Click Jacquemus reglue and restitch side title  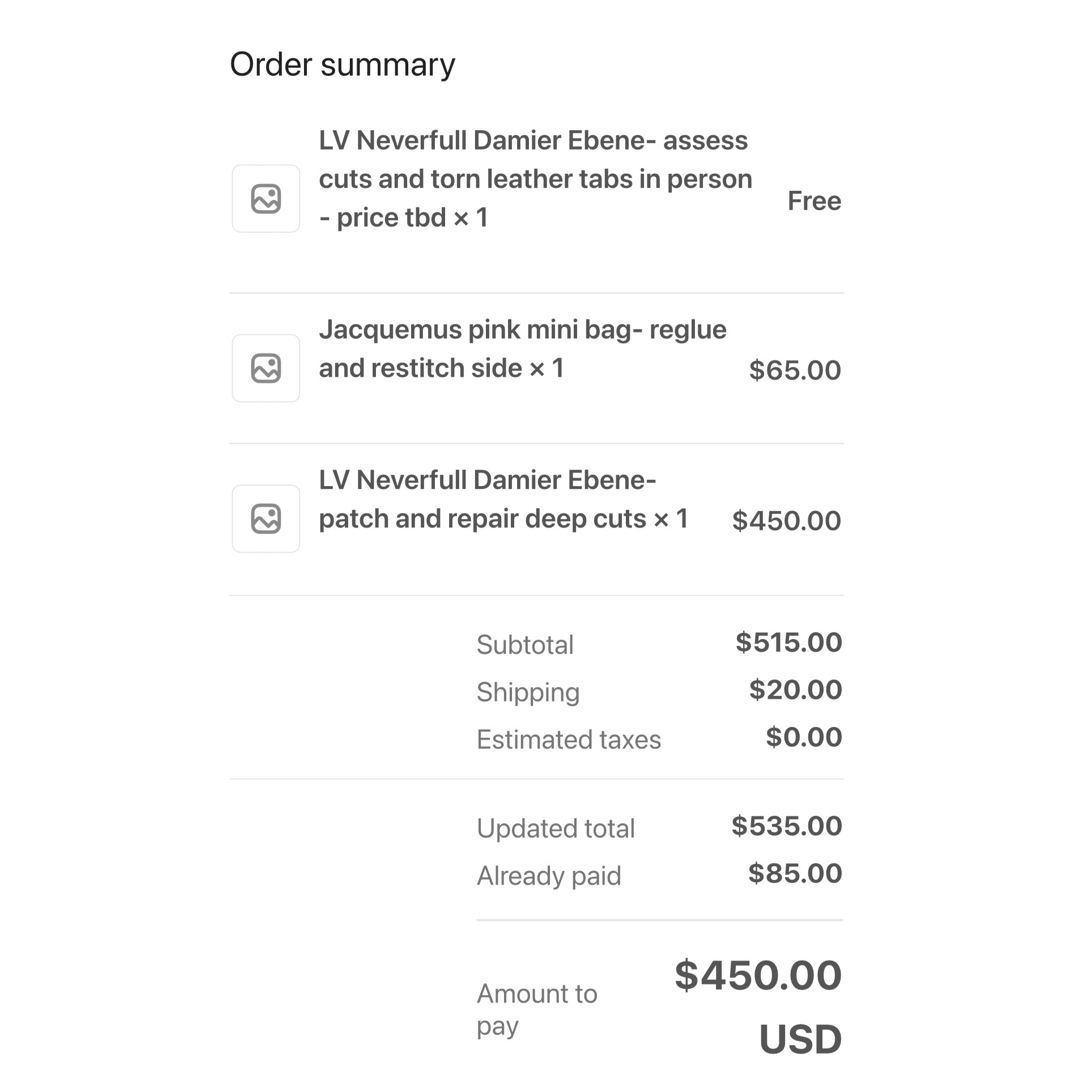tap(522, 349)
